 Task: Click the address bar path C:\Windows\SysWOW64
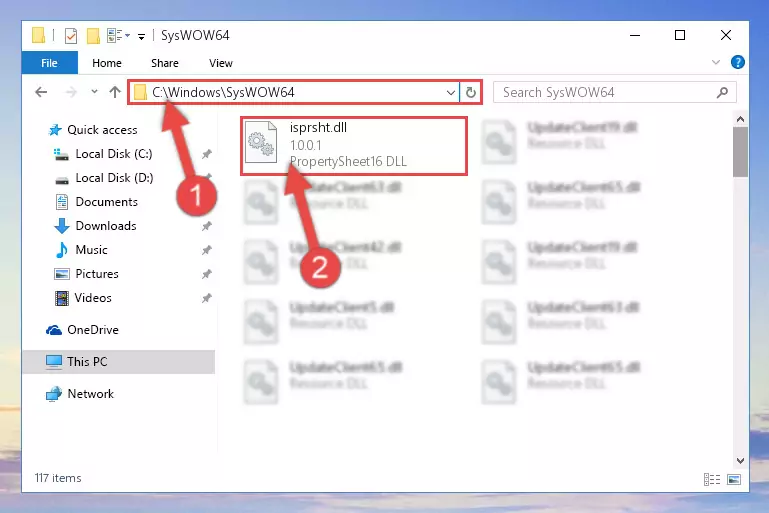[223, 92]
